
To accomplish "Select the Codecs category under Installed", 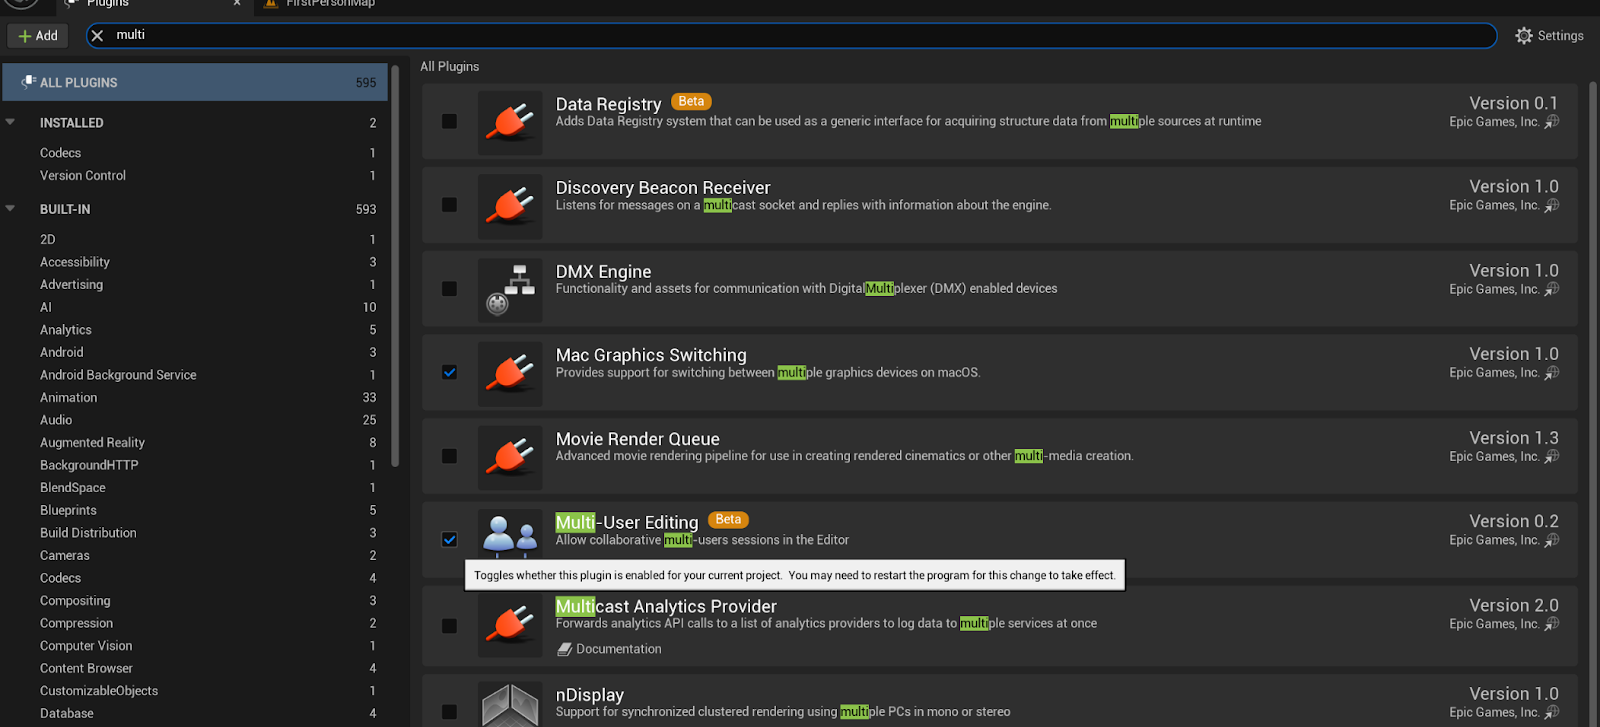I will tap(195, 153).
